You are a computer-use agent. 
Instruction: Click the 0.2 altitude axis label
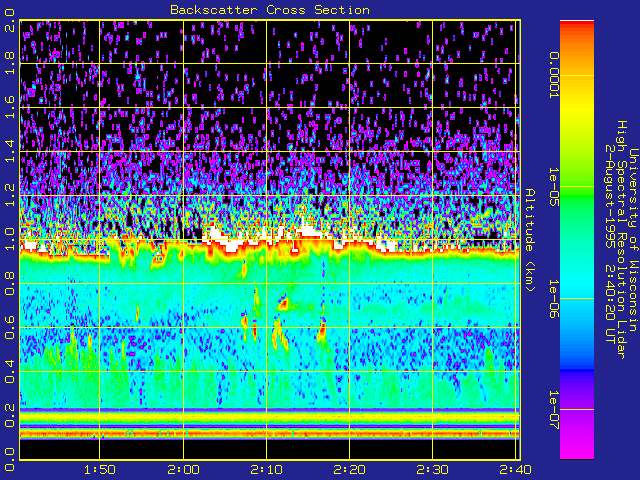(9, 416)
